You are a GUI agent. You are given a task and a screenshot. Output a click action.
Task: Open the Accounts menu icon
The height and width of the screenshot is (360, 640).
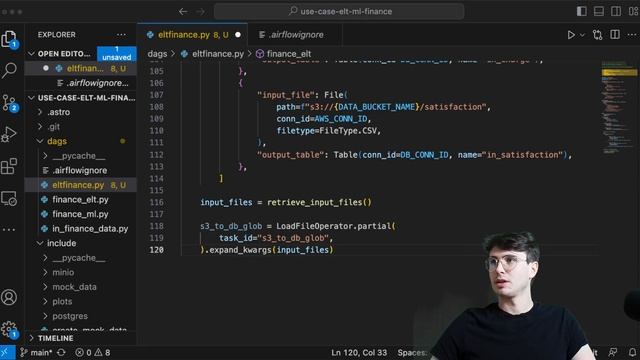[9, 297]
